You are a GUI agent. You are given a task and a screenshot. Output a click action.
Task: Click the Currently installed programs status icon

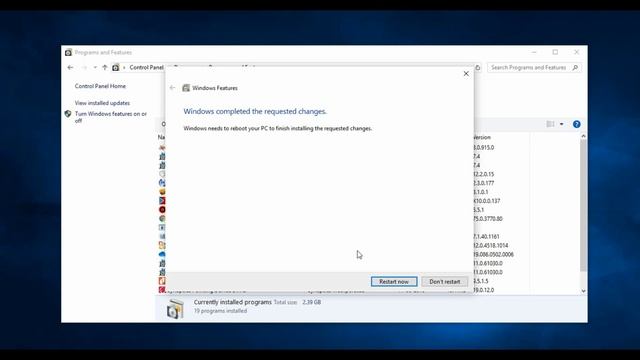pyautogui.click(x=175, y=308)
